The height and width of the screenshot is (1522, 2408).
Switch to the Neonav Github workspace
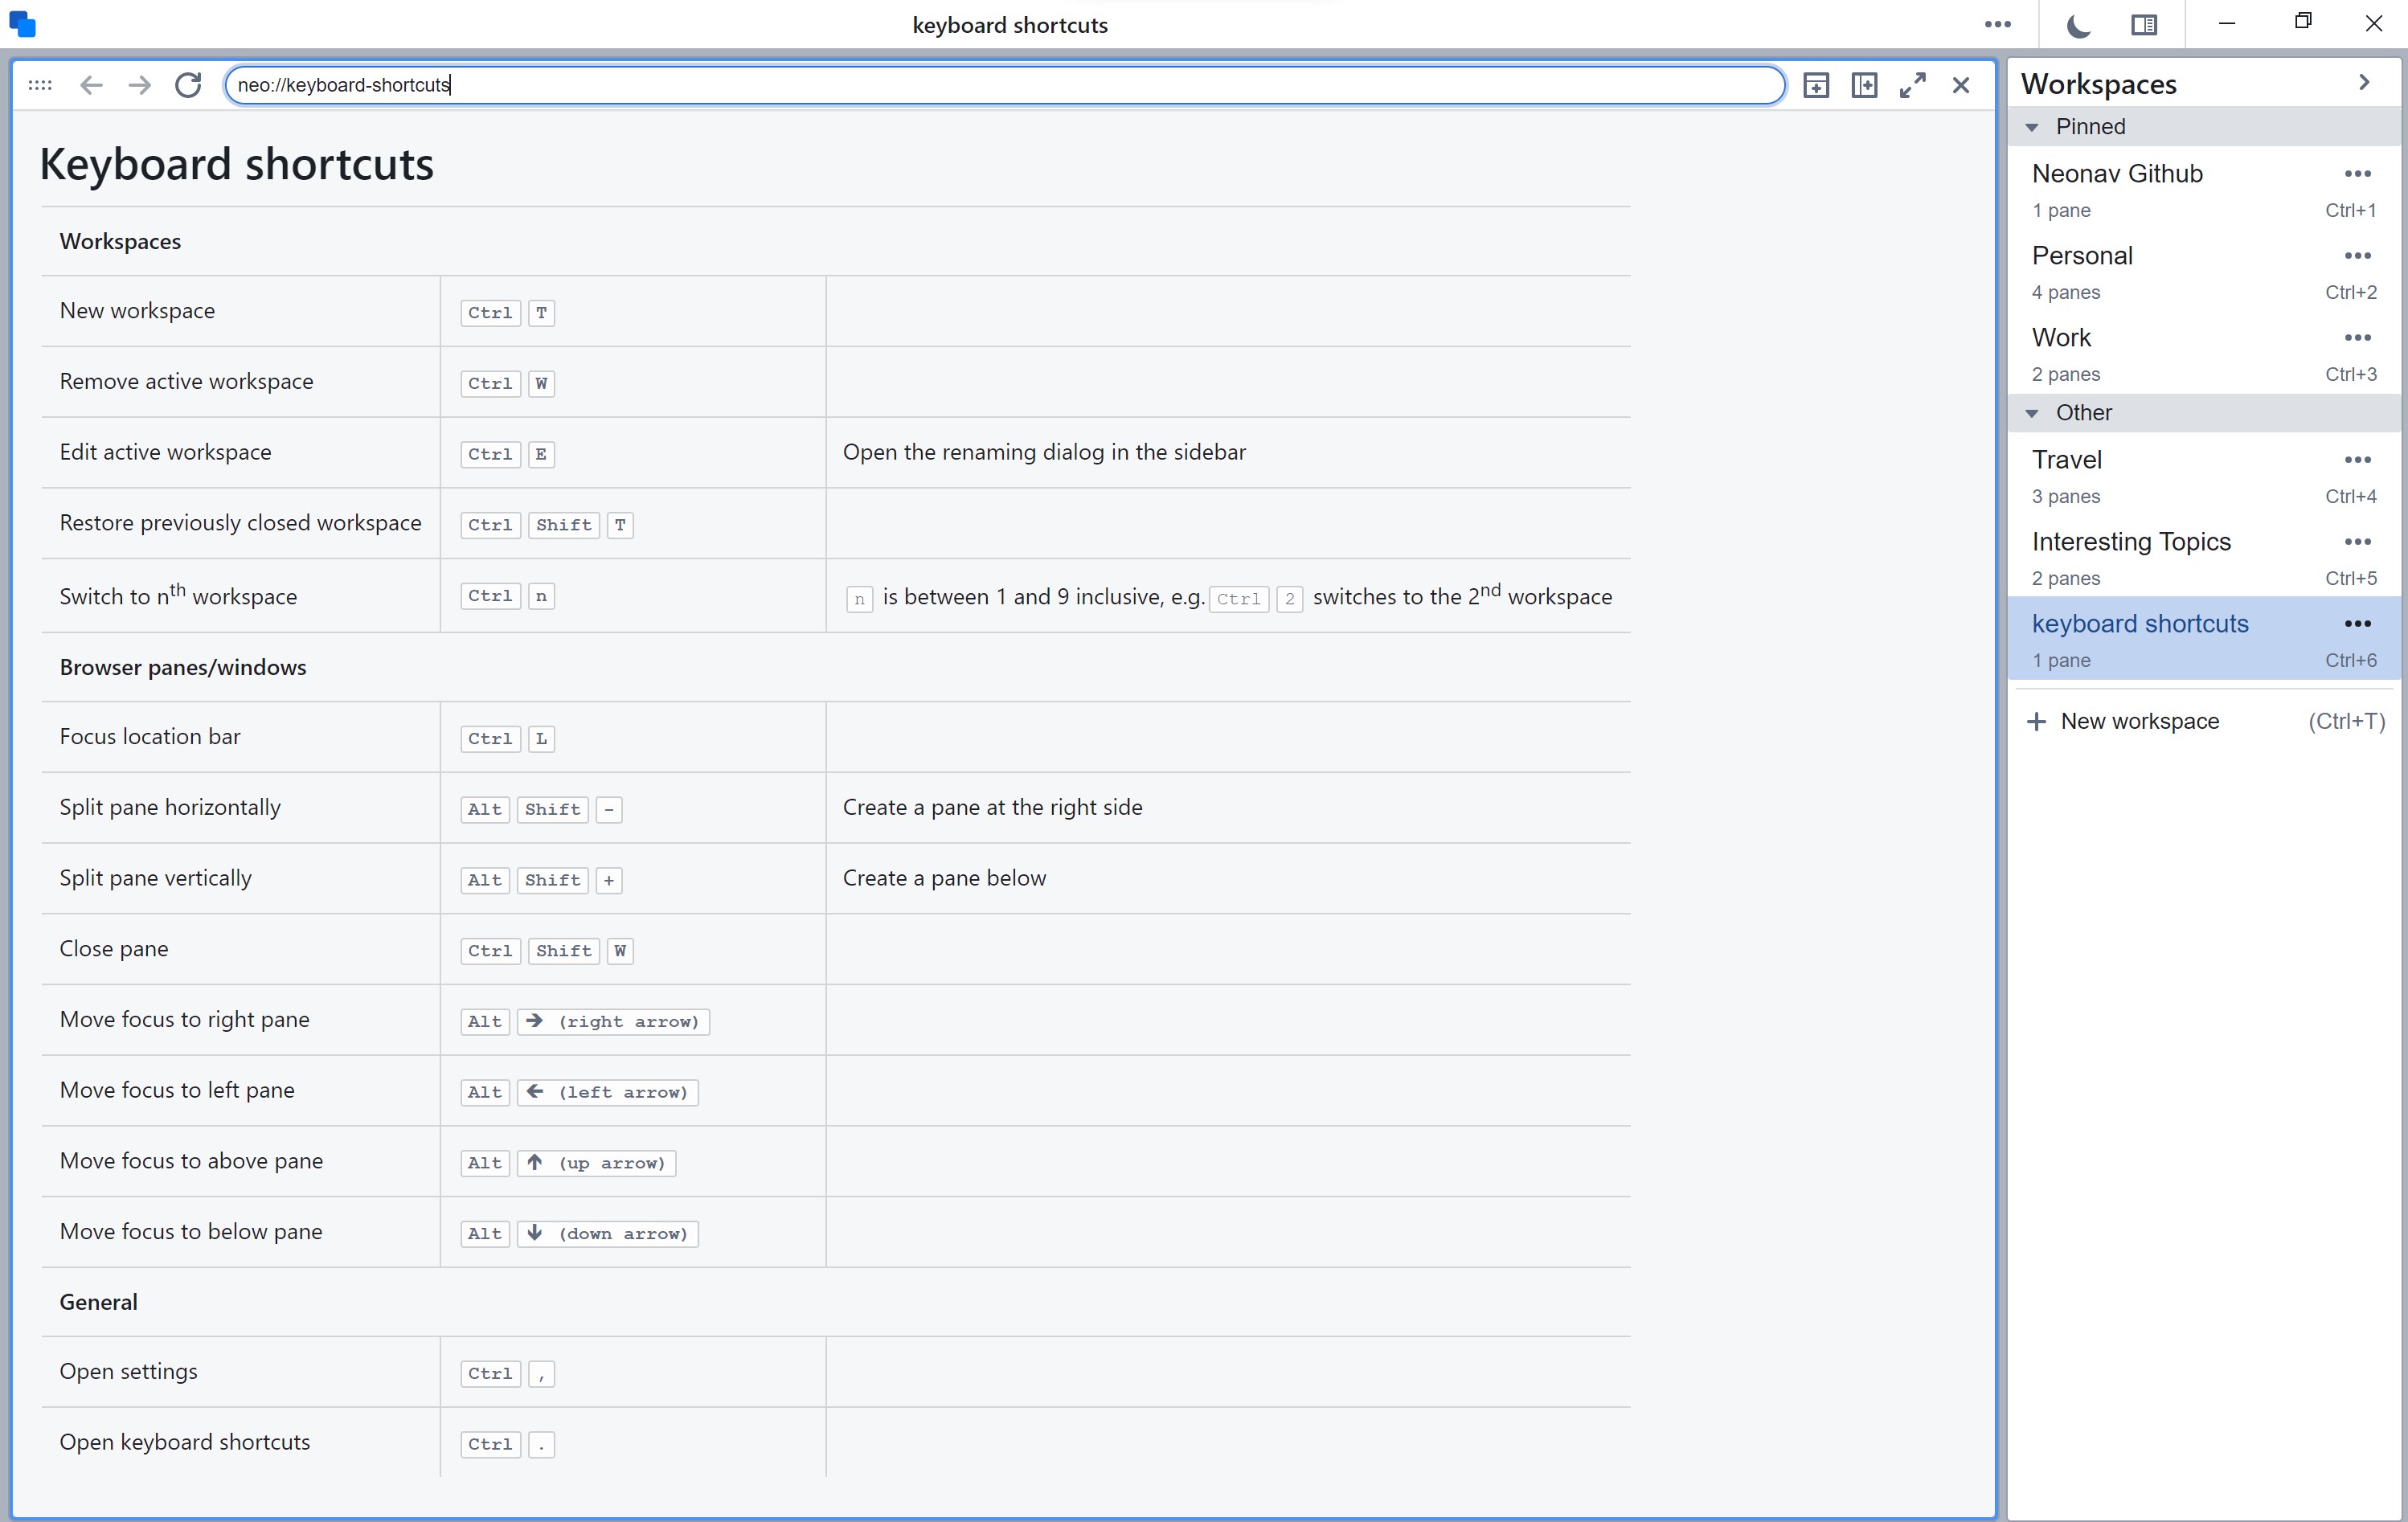tap(2117, 174)
